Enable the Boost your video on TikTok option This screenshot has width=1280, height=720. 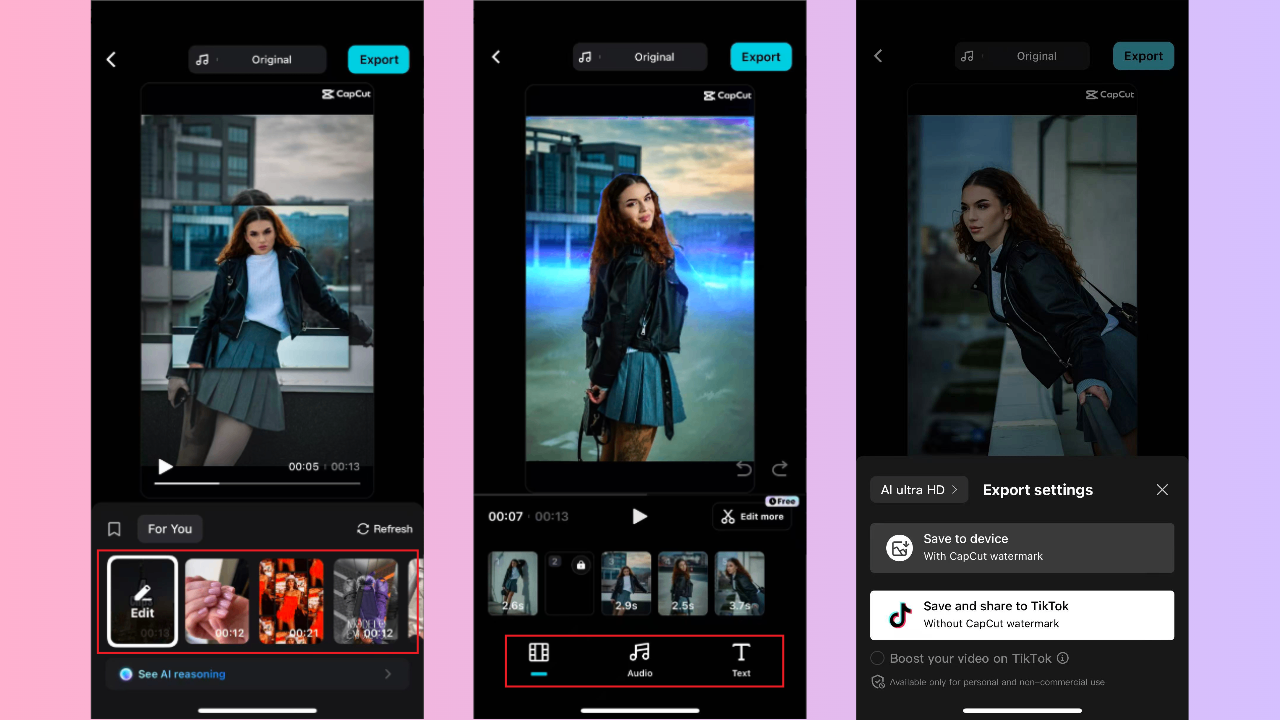877,658
